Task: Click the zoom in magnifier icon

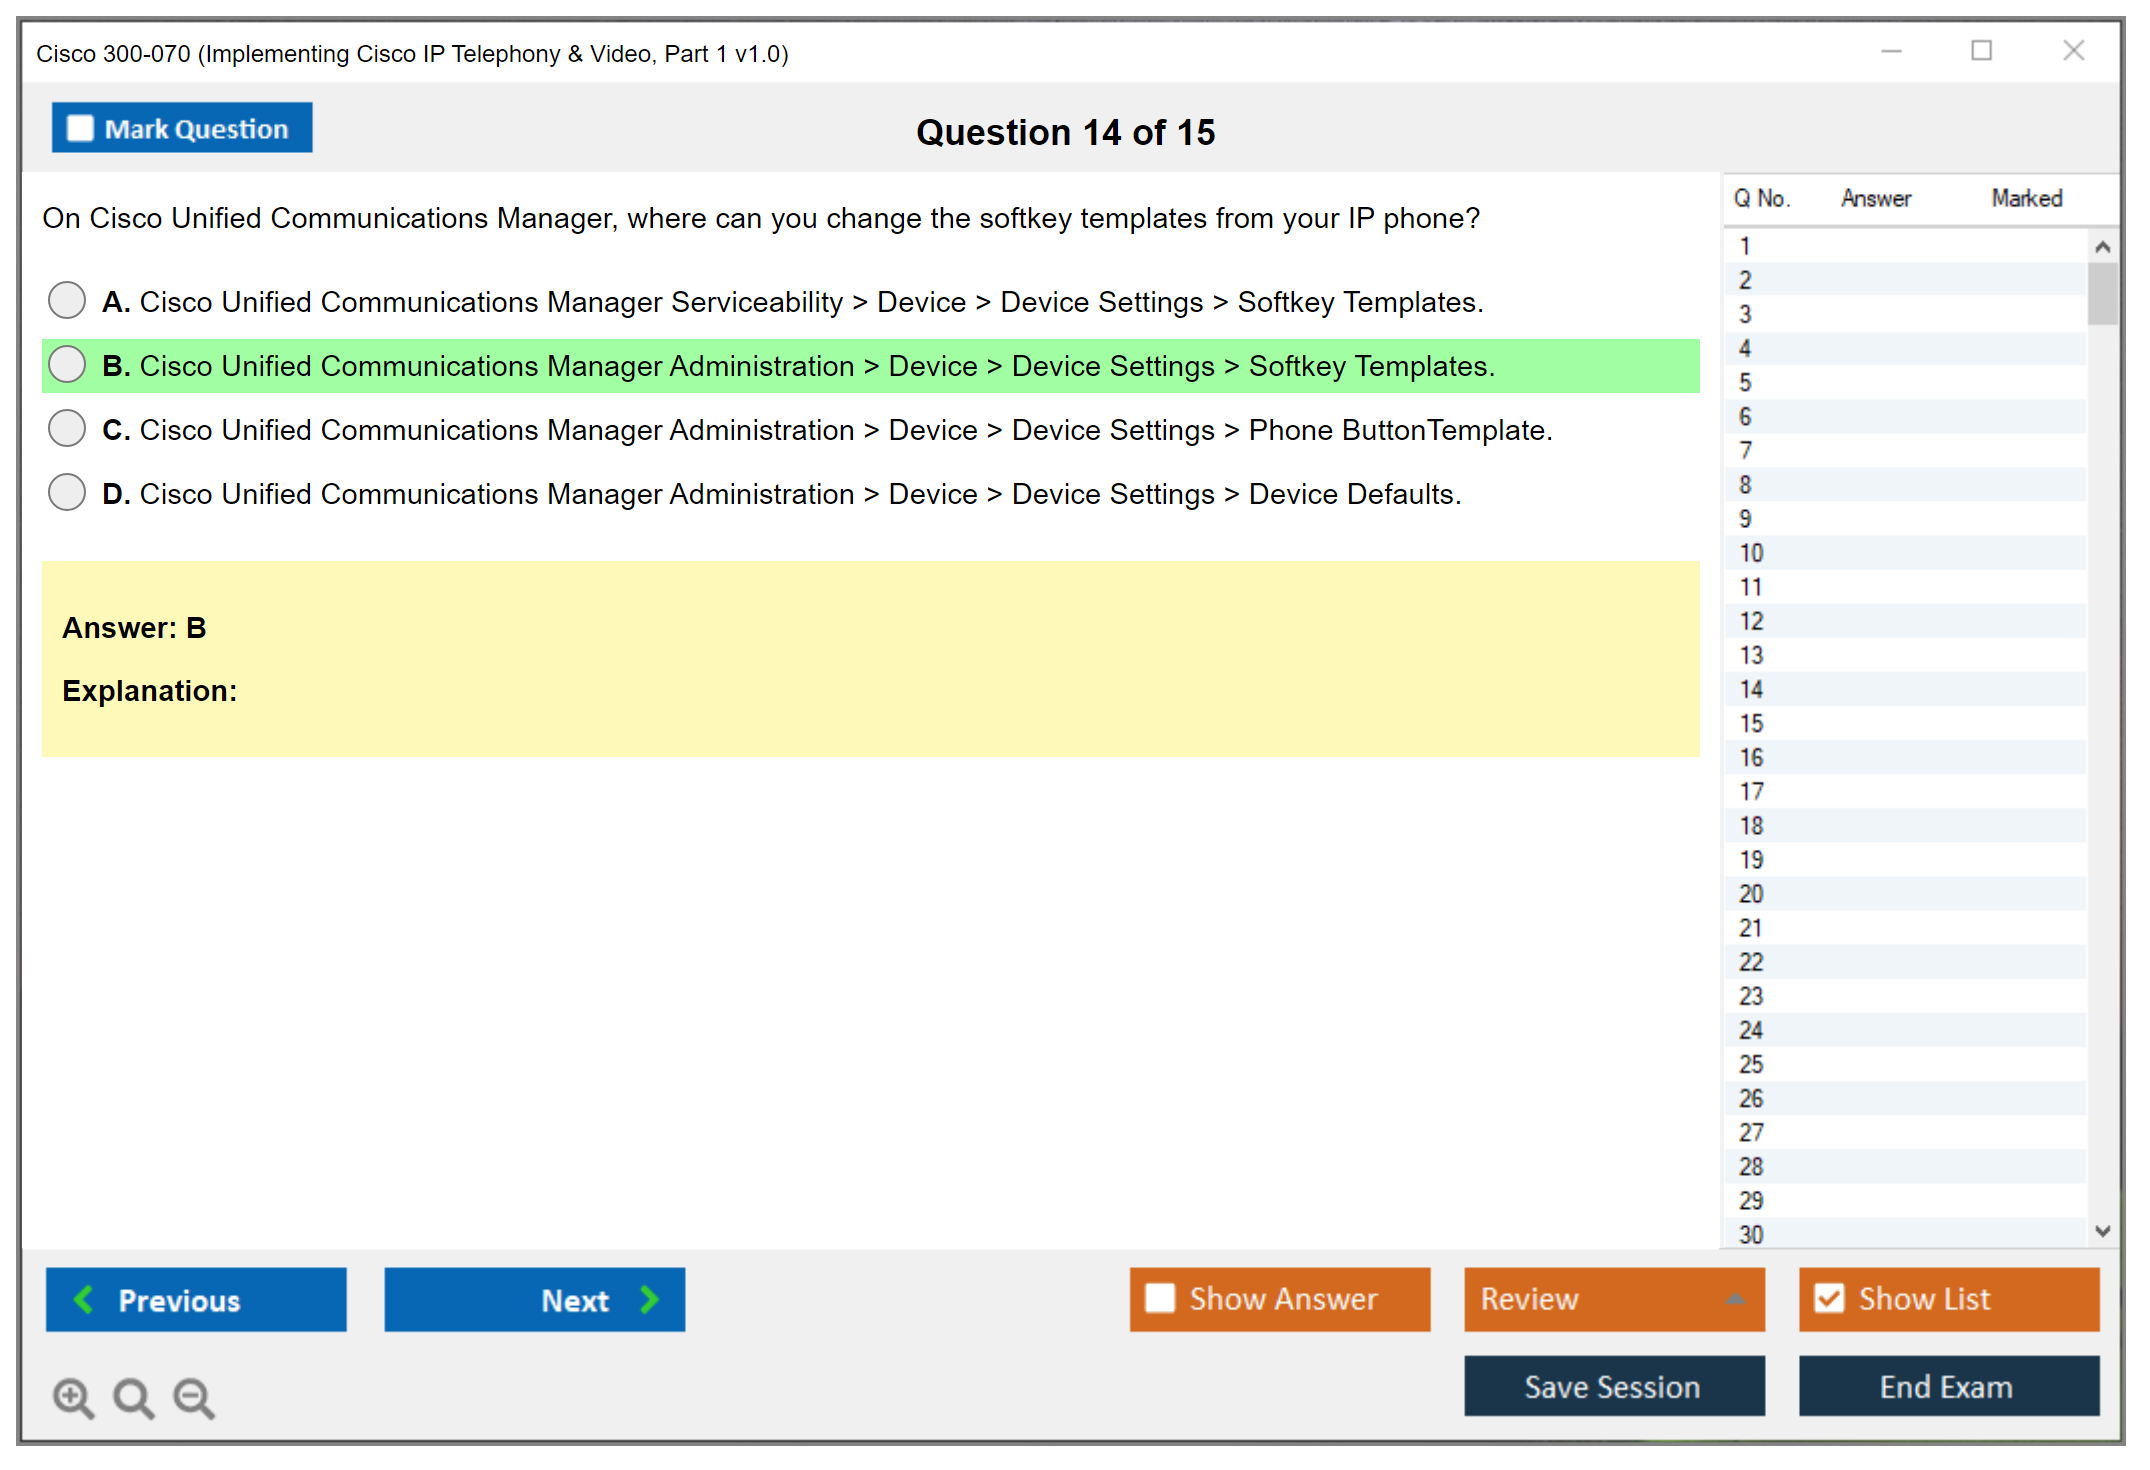Action: [x=73, y=1397]
